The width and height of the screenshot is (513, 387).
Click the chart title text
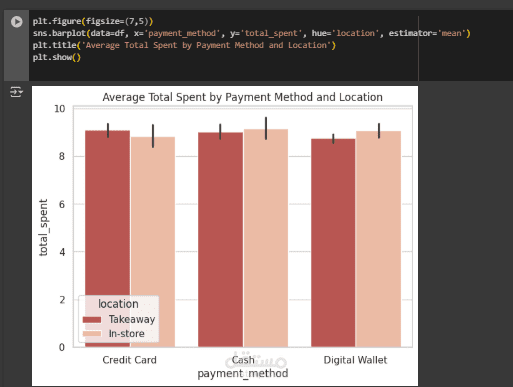click(242, 97)
